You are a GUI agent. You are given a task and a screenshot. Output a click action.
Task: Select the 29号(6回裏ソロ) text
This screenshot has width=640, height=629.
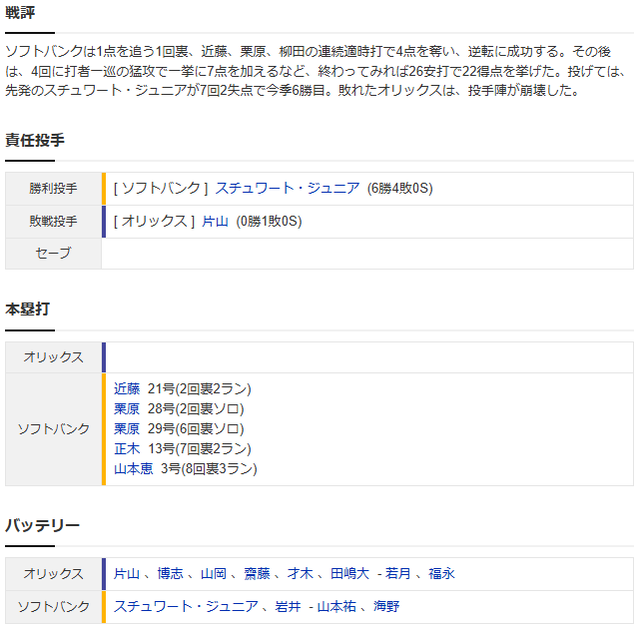point(196,429)
